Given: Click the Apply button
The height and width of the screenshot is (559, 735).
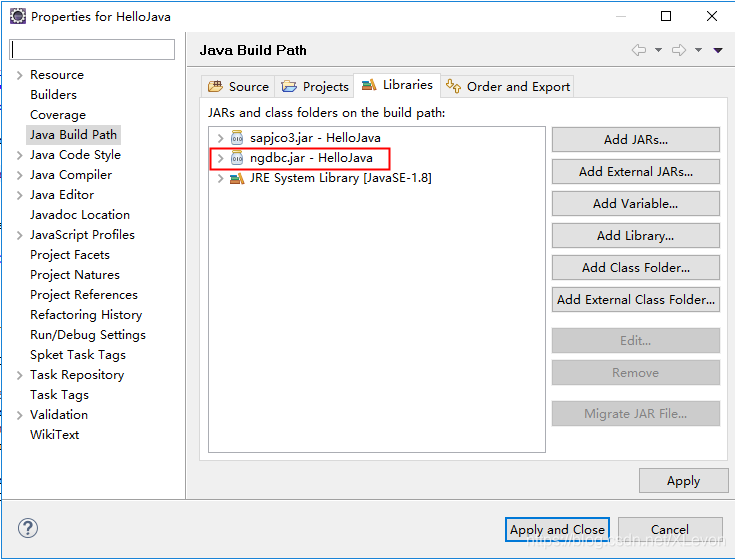Looking at the screenshot, I should [x=683, y=481].
